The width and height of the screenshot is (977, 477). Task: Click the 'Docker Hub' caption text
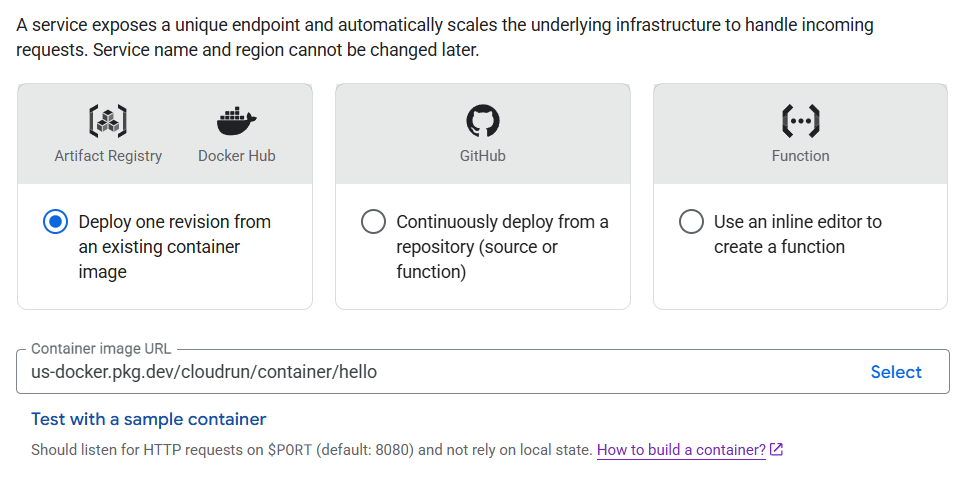[237, 156]
